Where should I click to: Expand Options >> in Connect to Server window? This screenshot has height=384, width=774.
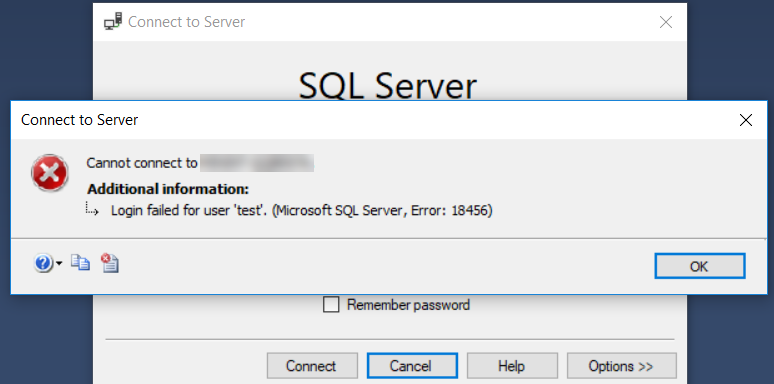tap(621, 366)
